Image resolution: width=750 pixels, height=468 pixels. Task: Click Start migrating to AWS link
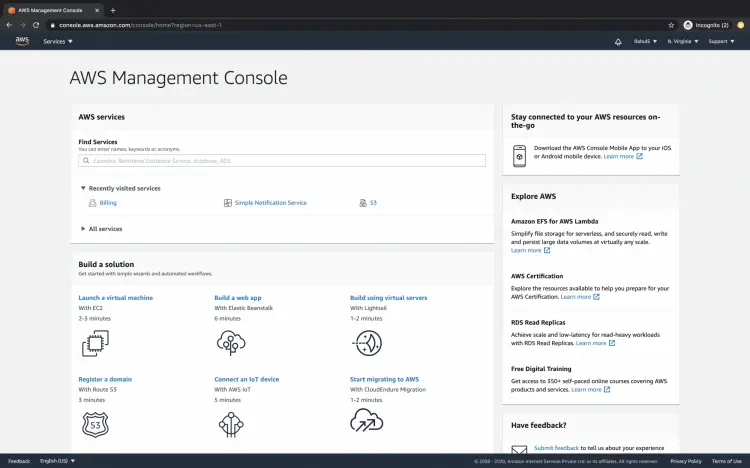[x=384, y=379]
